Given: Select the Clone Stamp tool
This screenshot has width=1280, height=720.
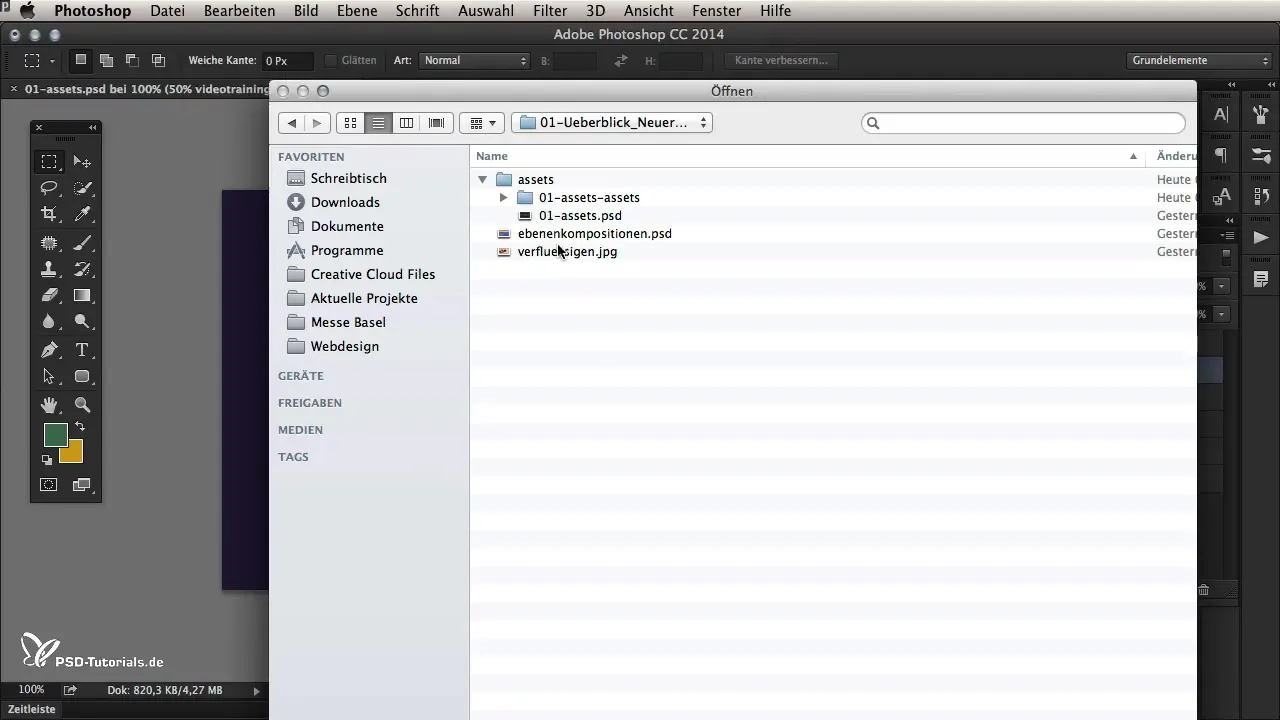Looking at the screenshot, I should click(48, 269).
